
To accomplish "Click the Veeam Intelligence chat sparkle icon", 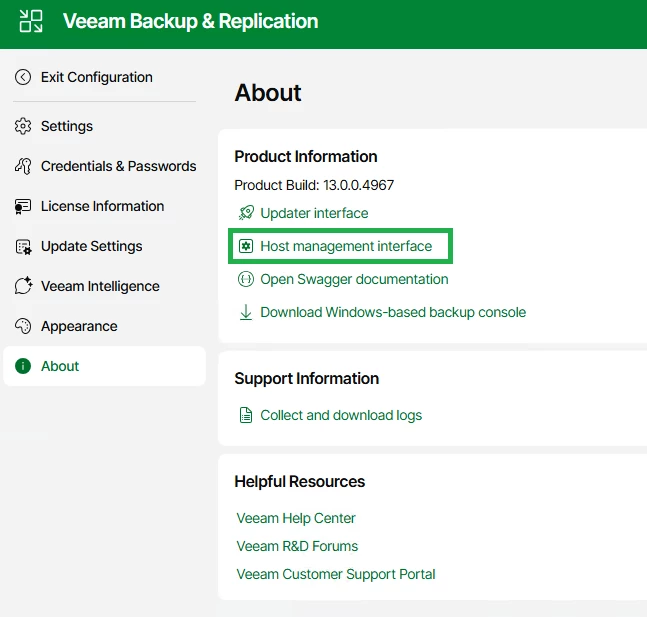I will click(x=23, y=286).
